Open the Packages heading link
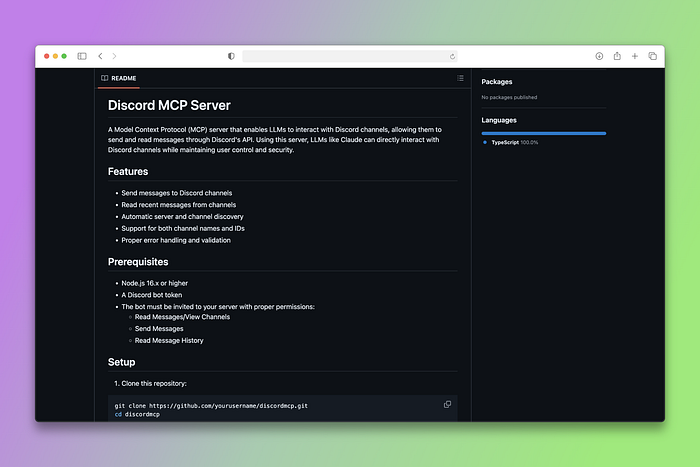 [496, 82]
